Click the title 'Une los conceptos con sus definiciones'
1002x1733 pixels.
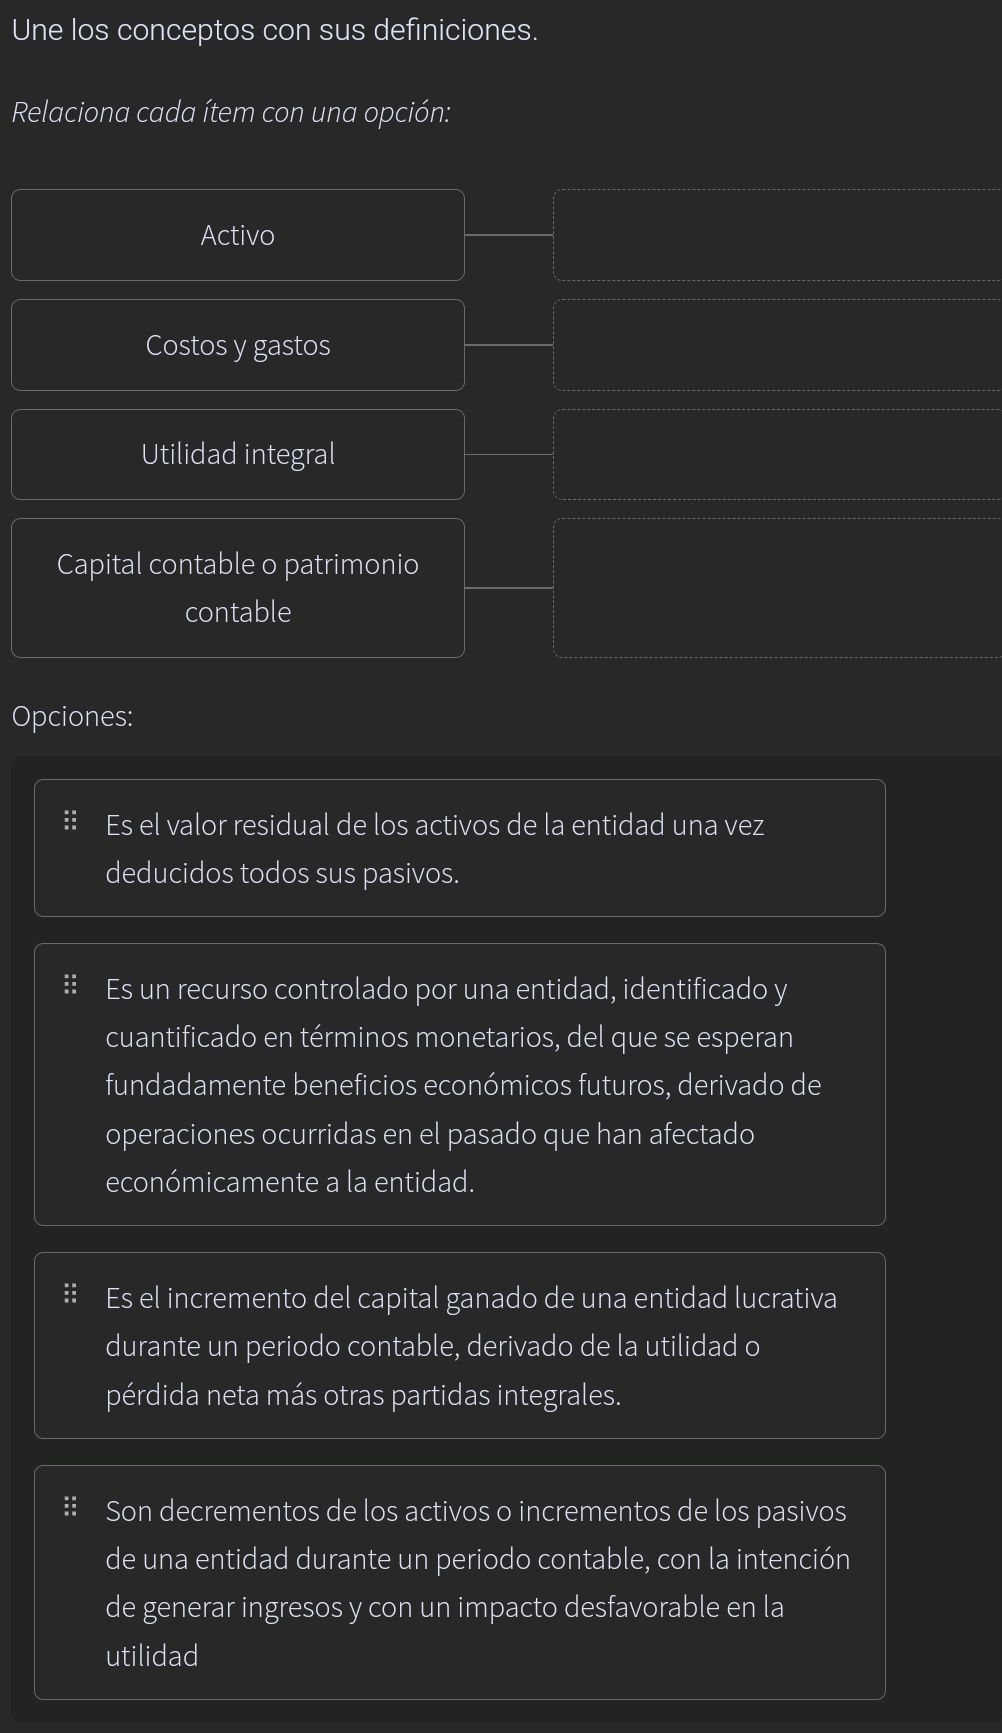[274, 30]
